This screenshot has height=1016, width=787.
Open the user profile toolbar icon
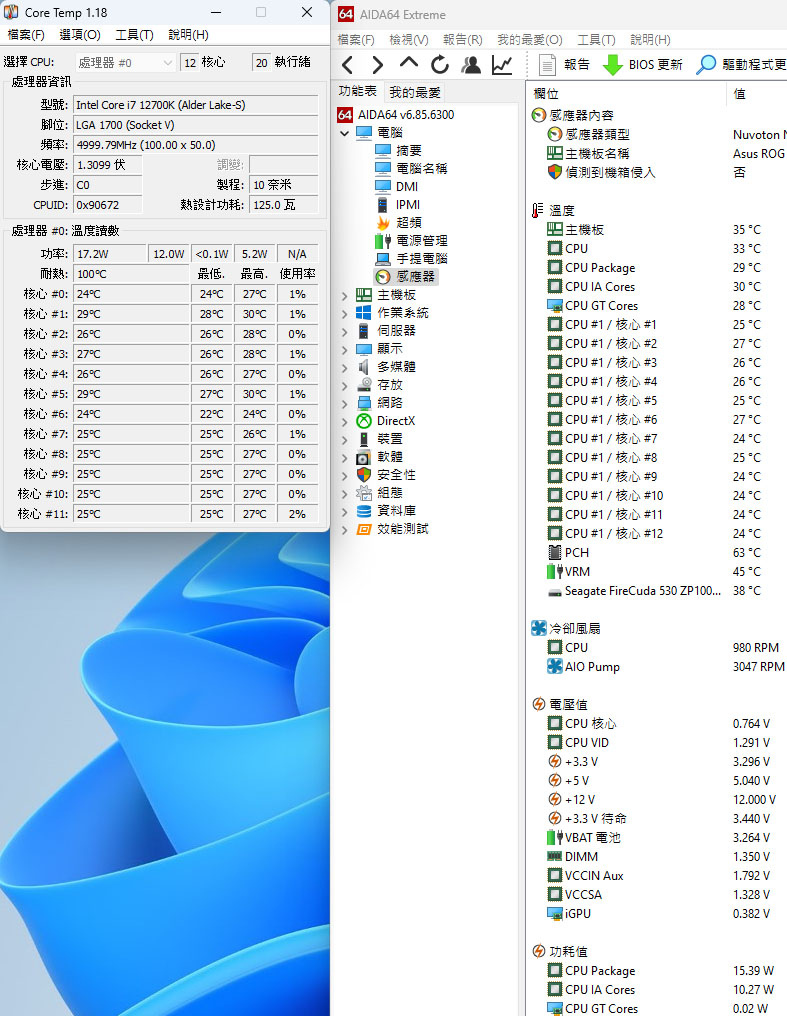[471, 65]
